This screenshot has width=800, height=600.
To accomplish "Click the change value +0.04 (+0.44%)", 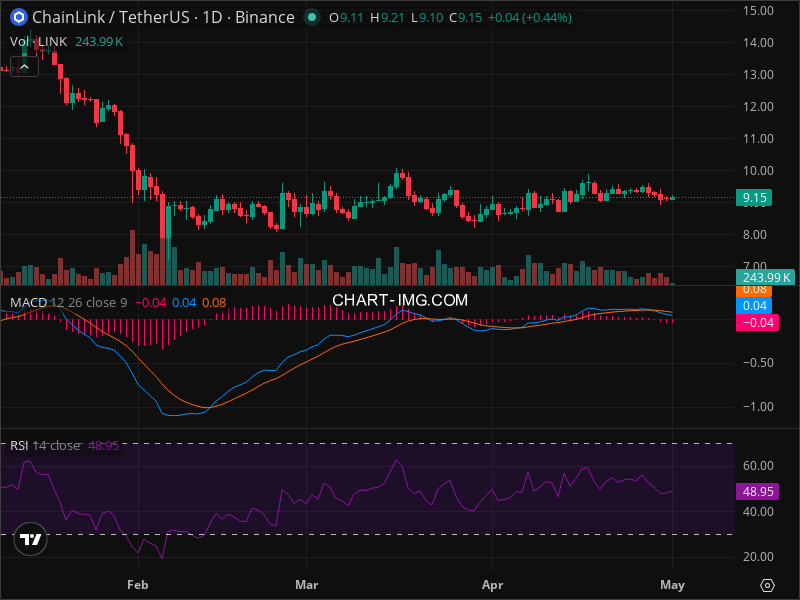I will click(530, 18).
